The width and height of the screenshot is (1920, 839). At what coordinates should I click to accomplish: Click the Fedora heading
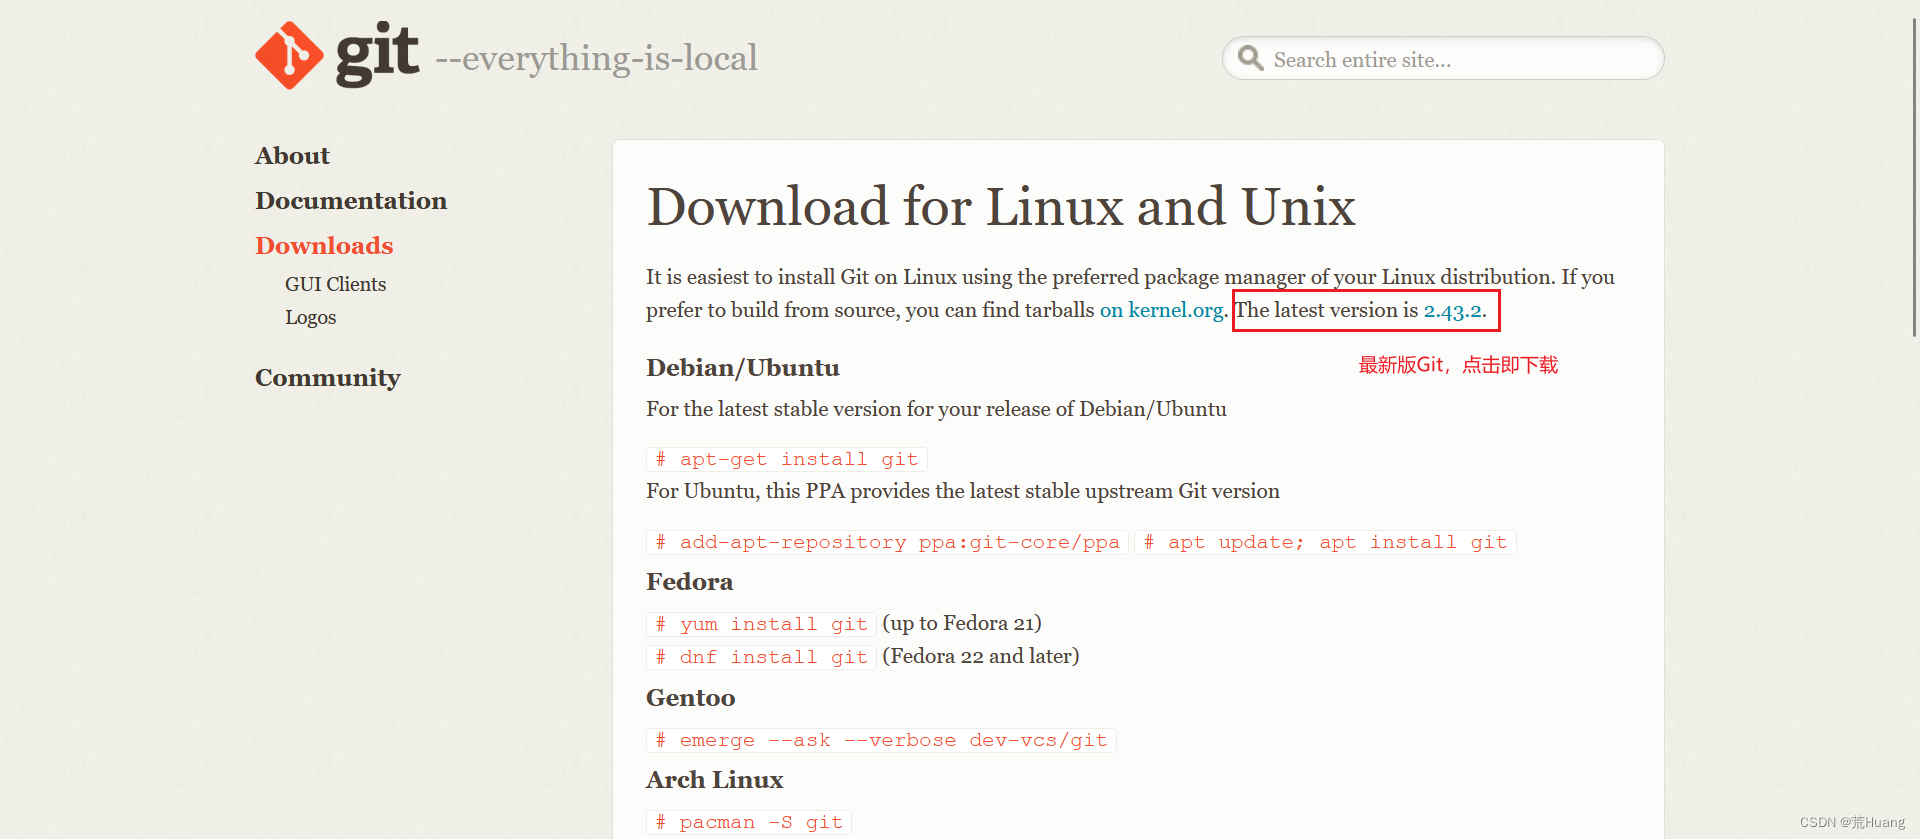pyautogui.click(x=689, y=582)
